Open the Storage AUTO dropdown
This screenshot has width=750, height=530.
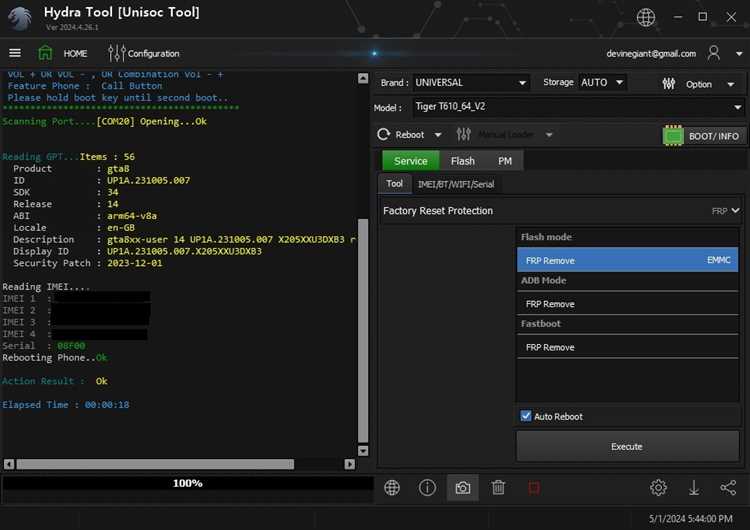click(x=619, y=82)
